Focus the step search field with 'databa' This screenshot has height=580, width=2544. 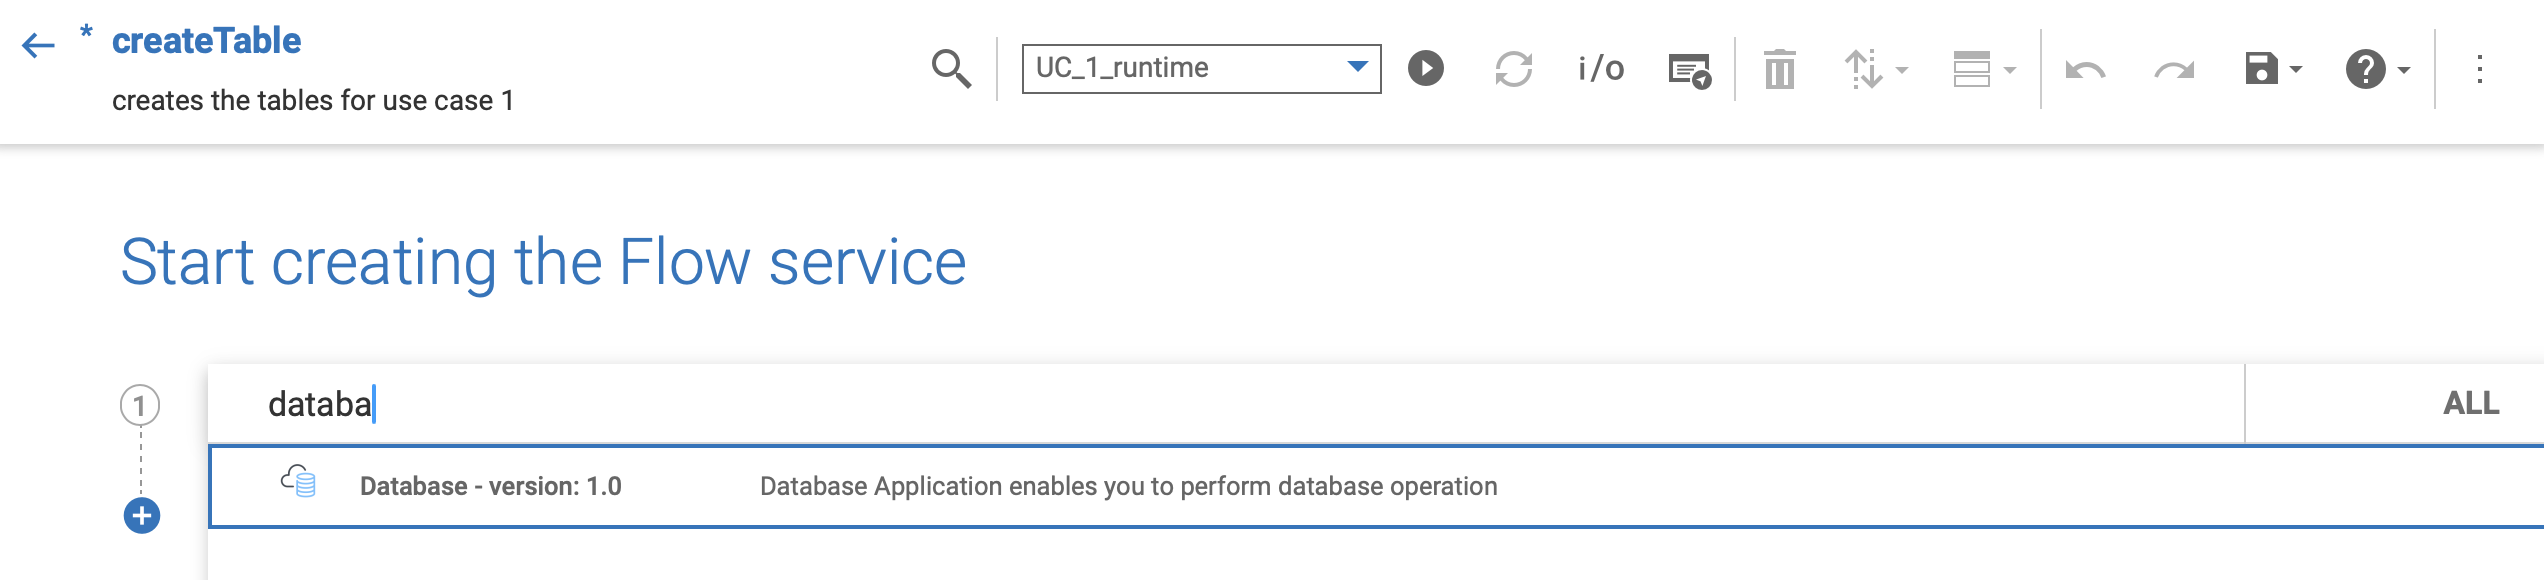(x=1226, y=404)
